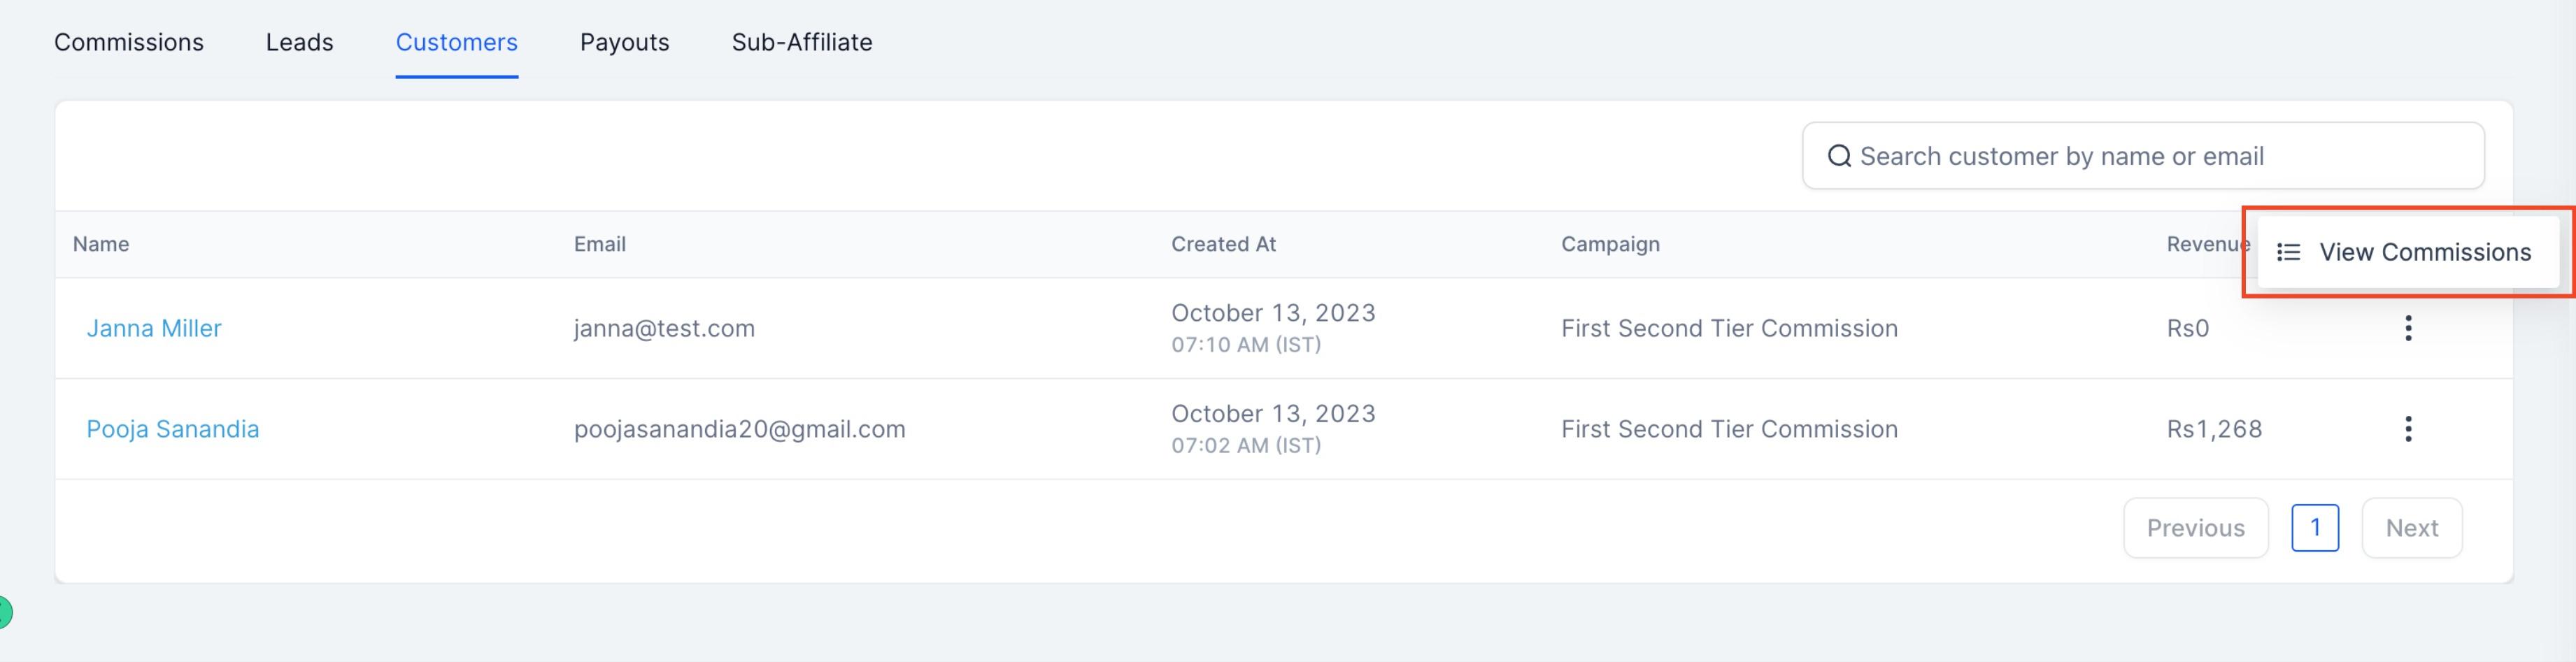This screenshot has height=662, width=2576.
Task: Click the Name column header
Action: 101,244
